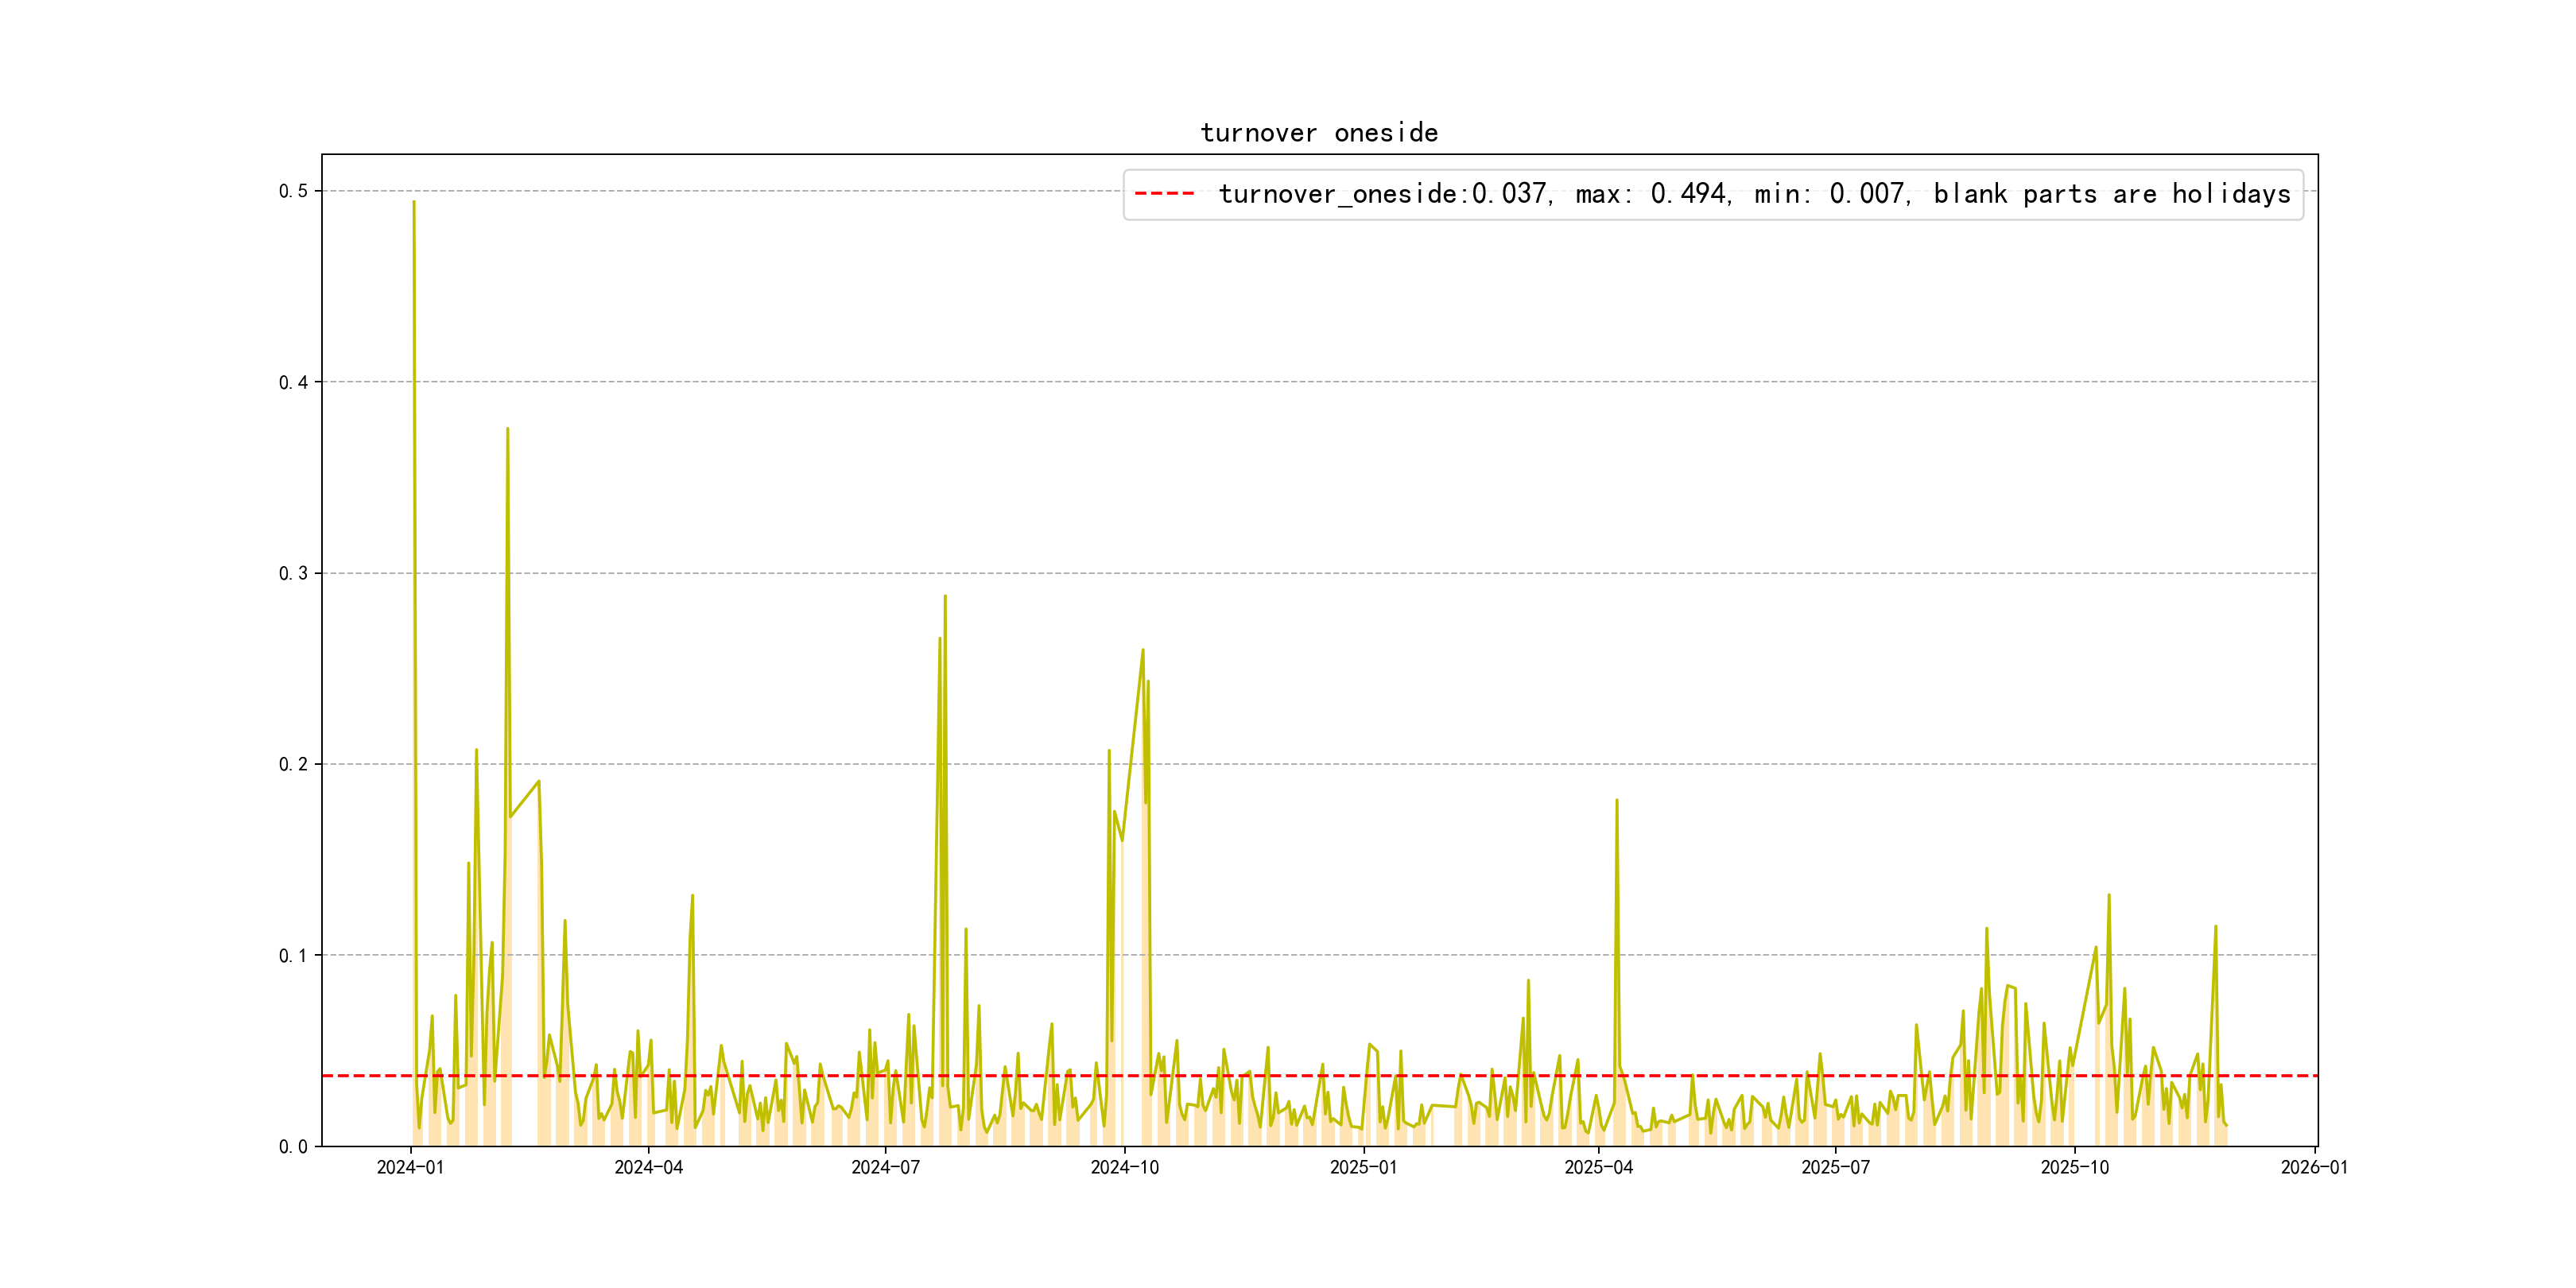Screen dimensions: 2576x1288
Task: Click the peak of the April 2025 spike
Action: click(x=1617, y=801)
